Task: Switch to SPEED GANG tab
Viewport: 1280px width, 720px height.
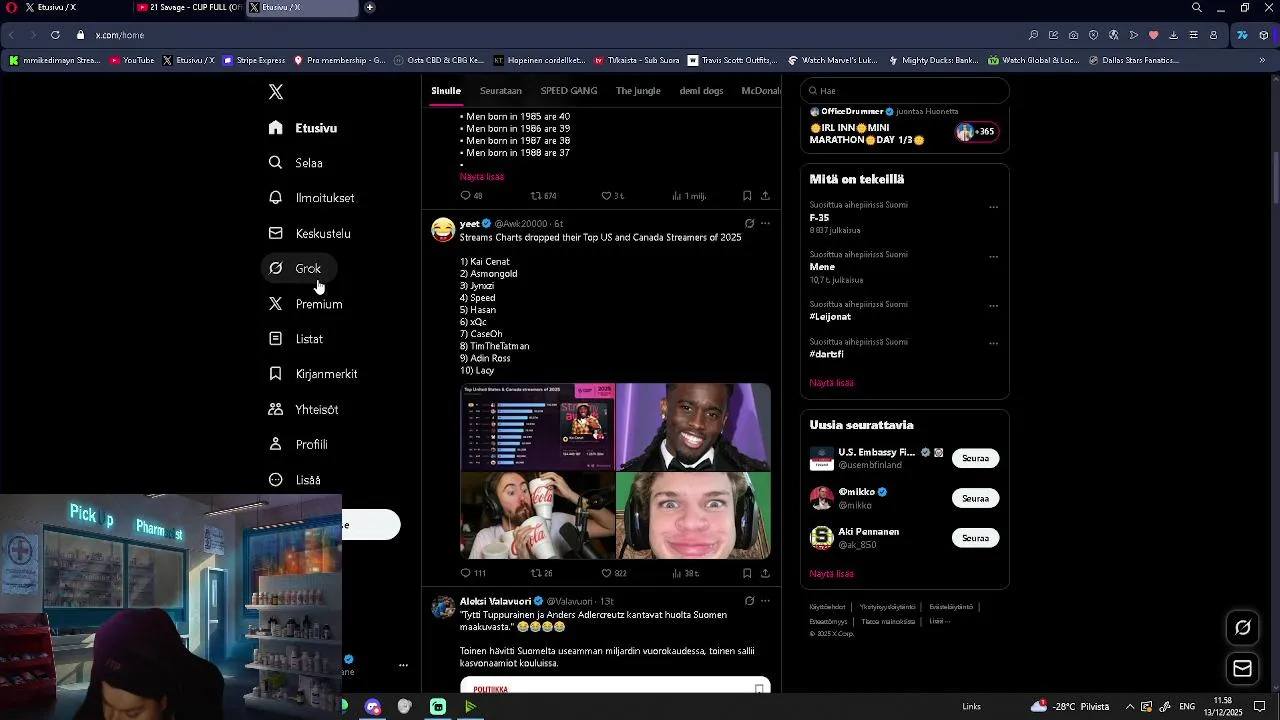Action: pos(569,91)
